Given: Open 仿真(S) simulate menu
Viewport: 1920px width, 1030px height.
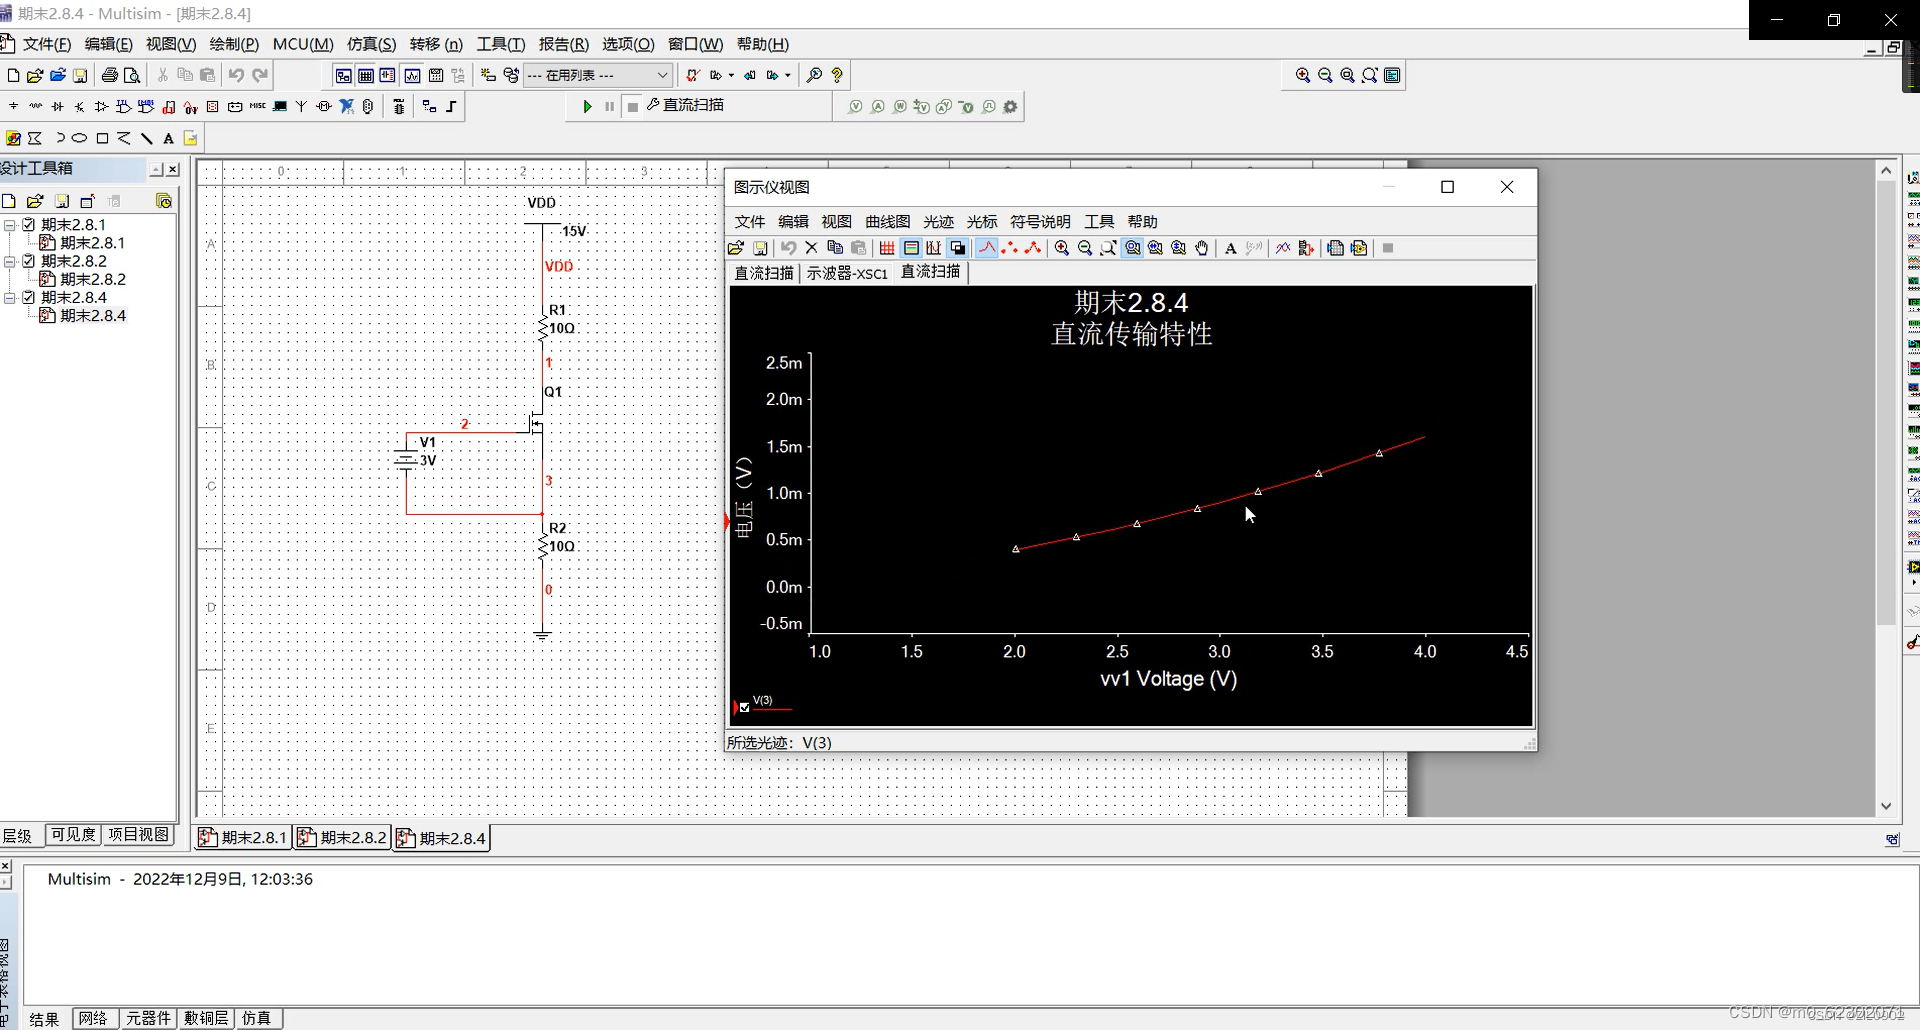Looking at the screenshot, I should [x=371, y=44].
